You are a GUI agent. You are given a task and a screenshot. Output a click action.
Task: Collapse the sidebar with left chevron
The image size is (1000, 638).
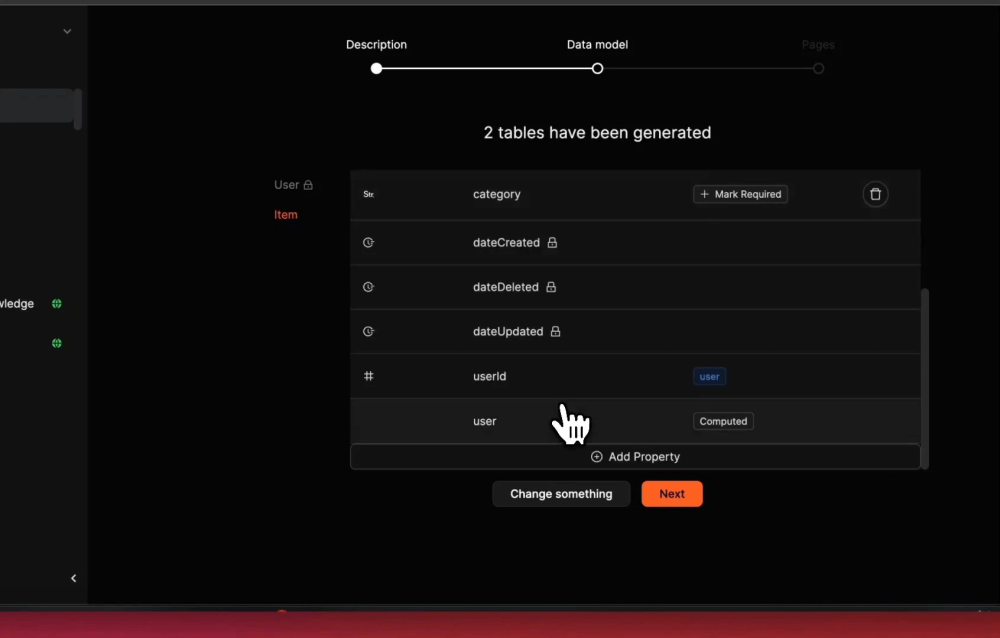(73, 578)
